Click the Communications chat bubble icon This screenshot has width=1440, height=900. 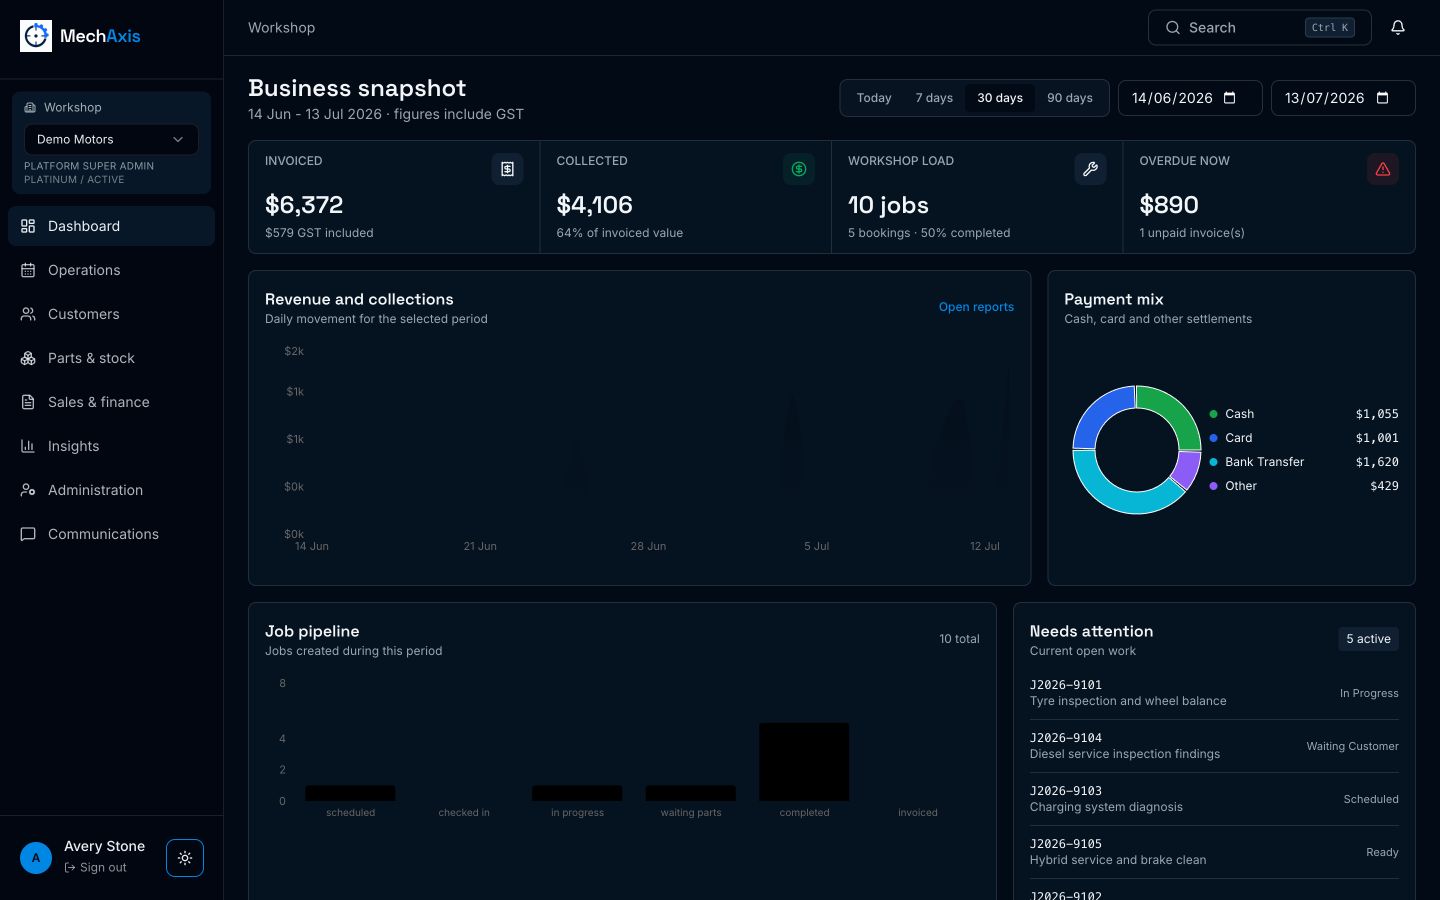tap(28, 534)
